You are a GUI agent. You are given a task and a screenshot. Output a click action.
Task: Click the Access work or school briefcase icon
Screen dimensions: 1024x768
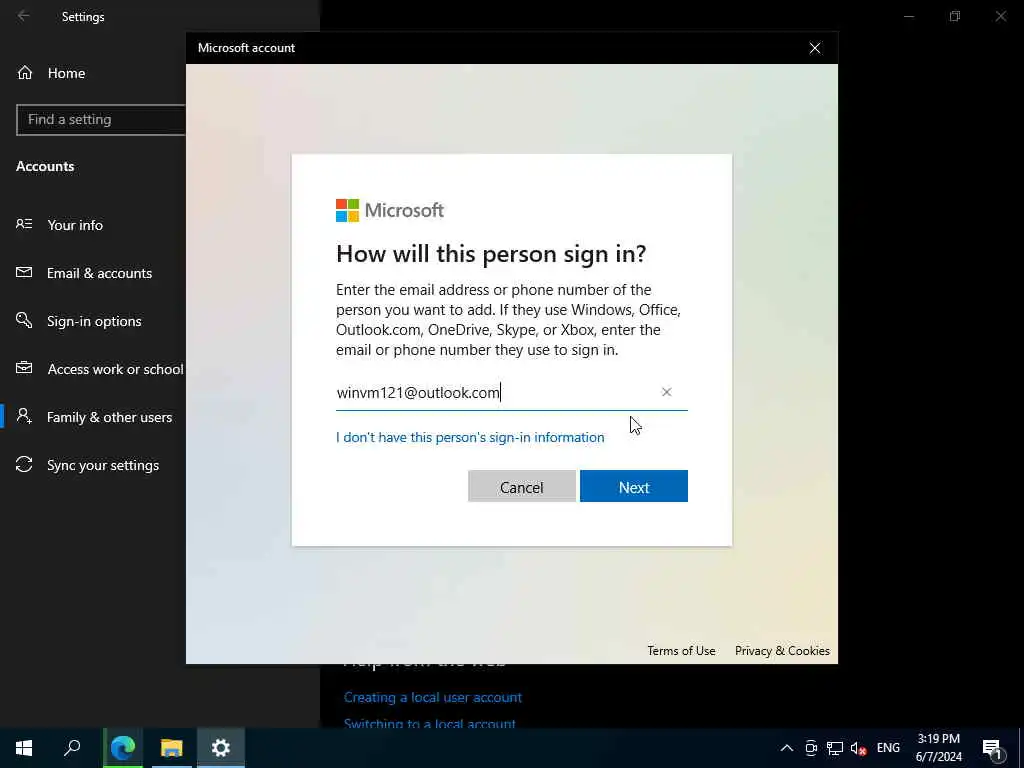tap(24, 368)
